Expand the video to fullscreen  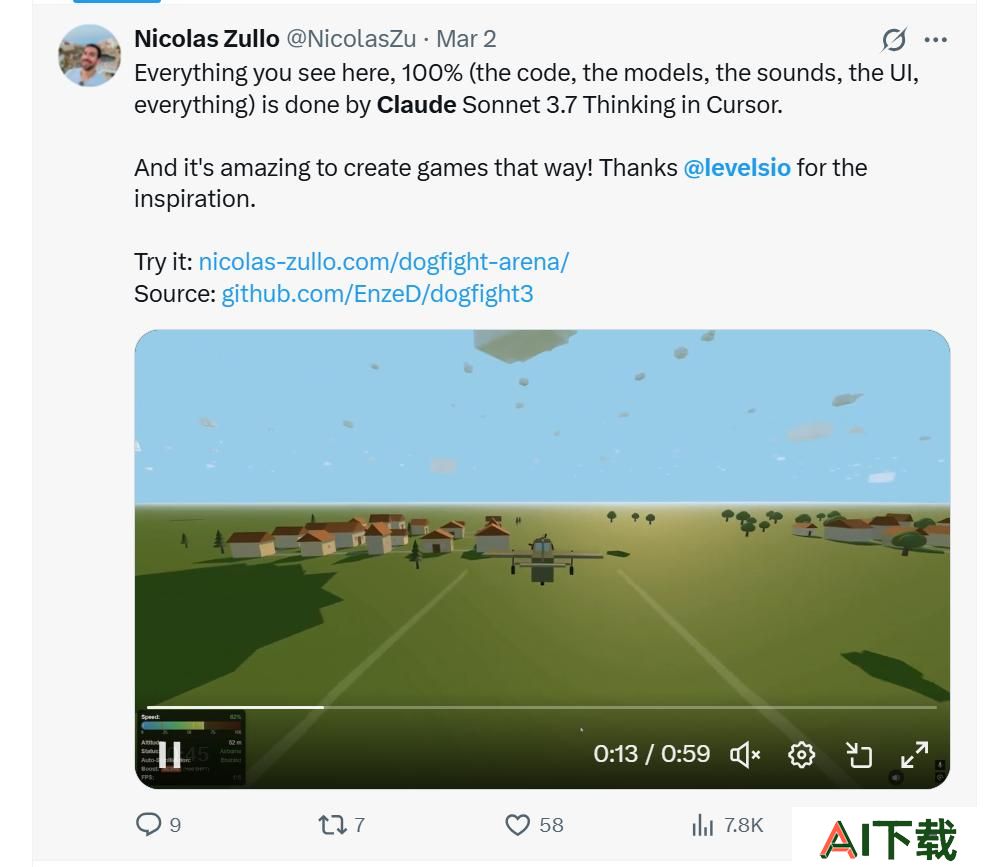coord(914,754)
